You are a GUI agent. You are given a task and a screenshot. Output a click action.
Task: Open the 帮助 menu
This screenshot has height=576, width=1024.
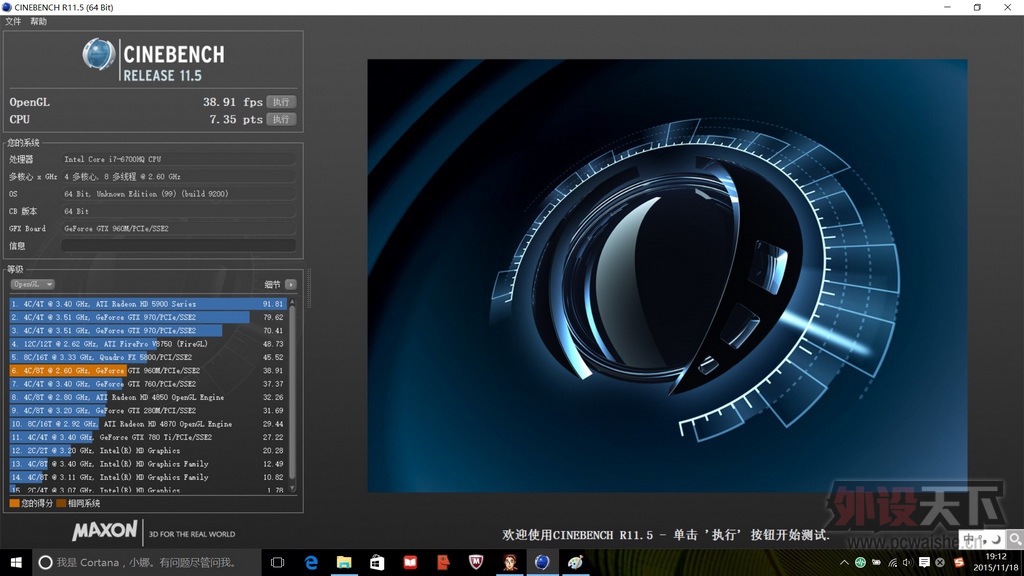pos(39,22)
